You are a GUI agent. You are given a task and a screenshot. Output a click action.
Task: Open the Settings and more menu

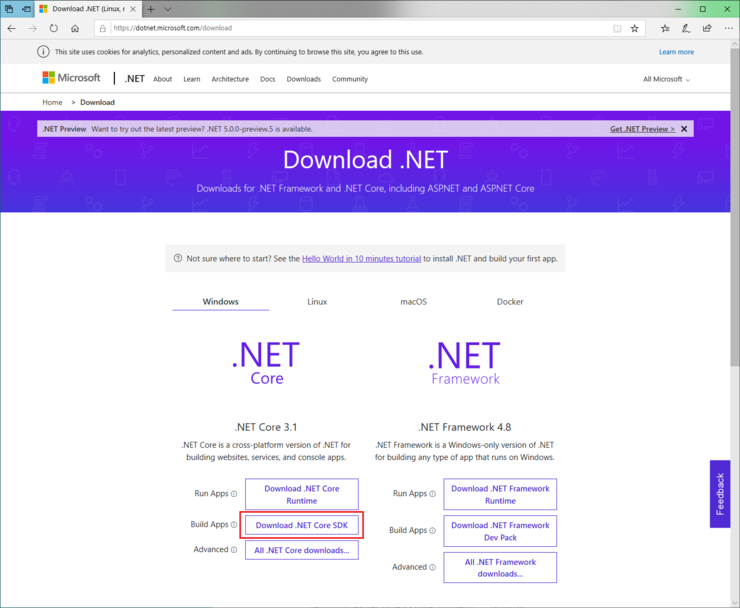[728, 28]
